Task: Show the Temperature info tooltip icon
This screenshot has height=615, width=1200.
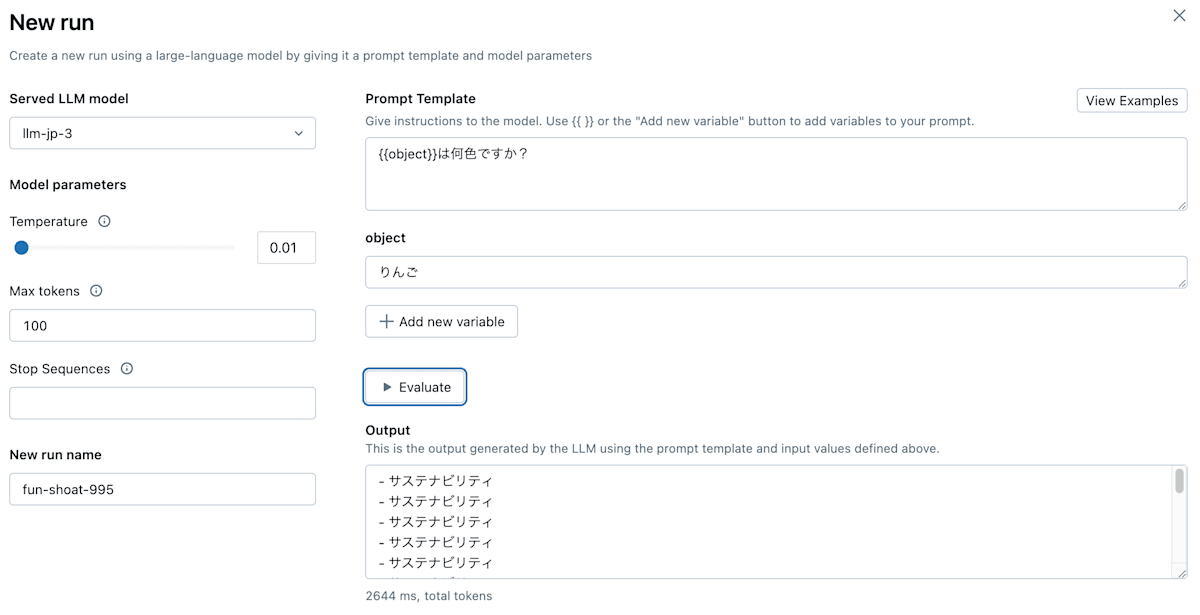Action: click(104, 221)
